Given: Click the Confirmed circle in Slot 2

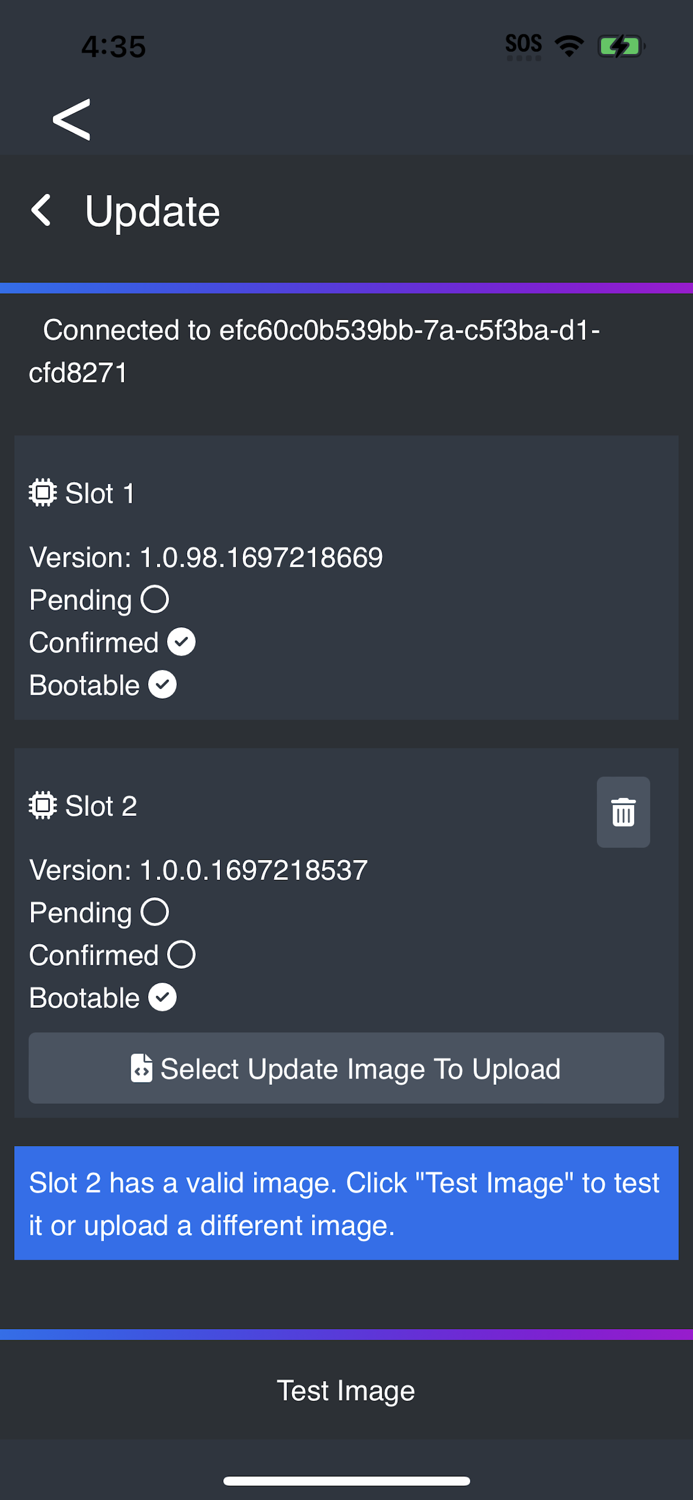Looking at the screenshot, I should (181, 954).
